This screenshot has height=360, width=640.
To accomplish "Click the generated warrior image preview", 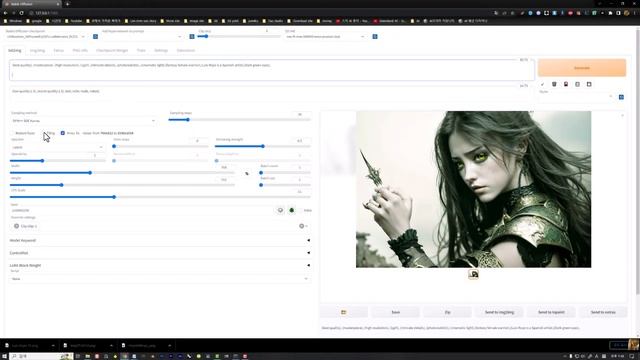I will (473, 189).
